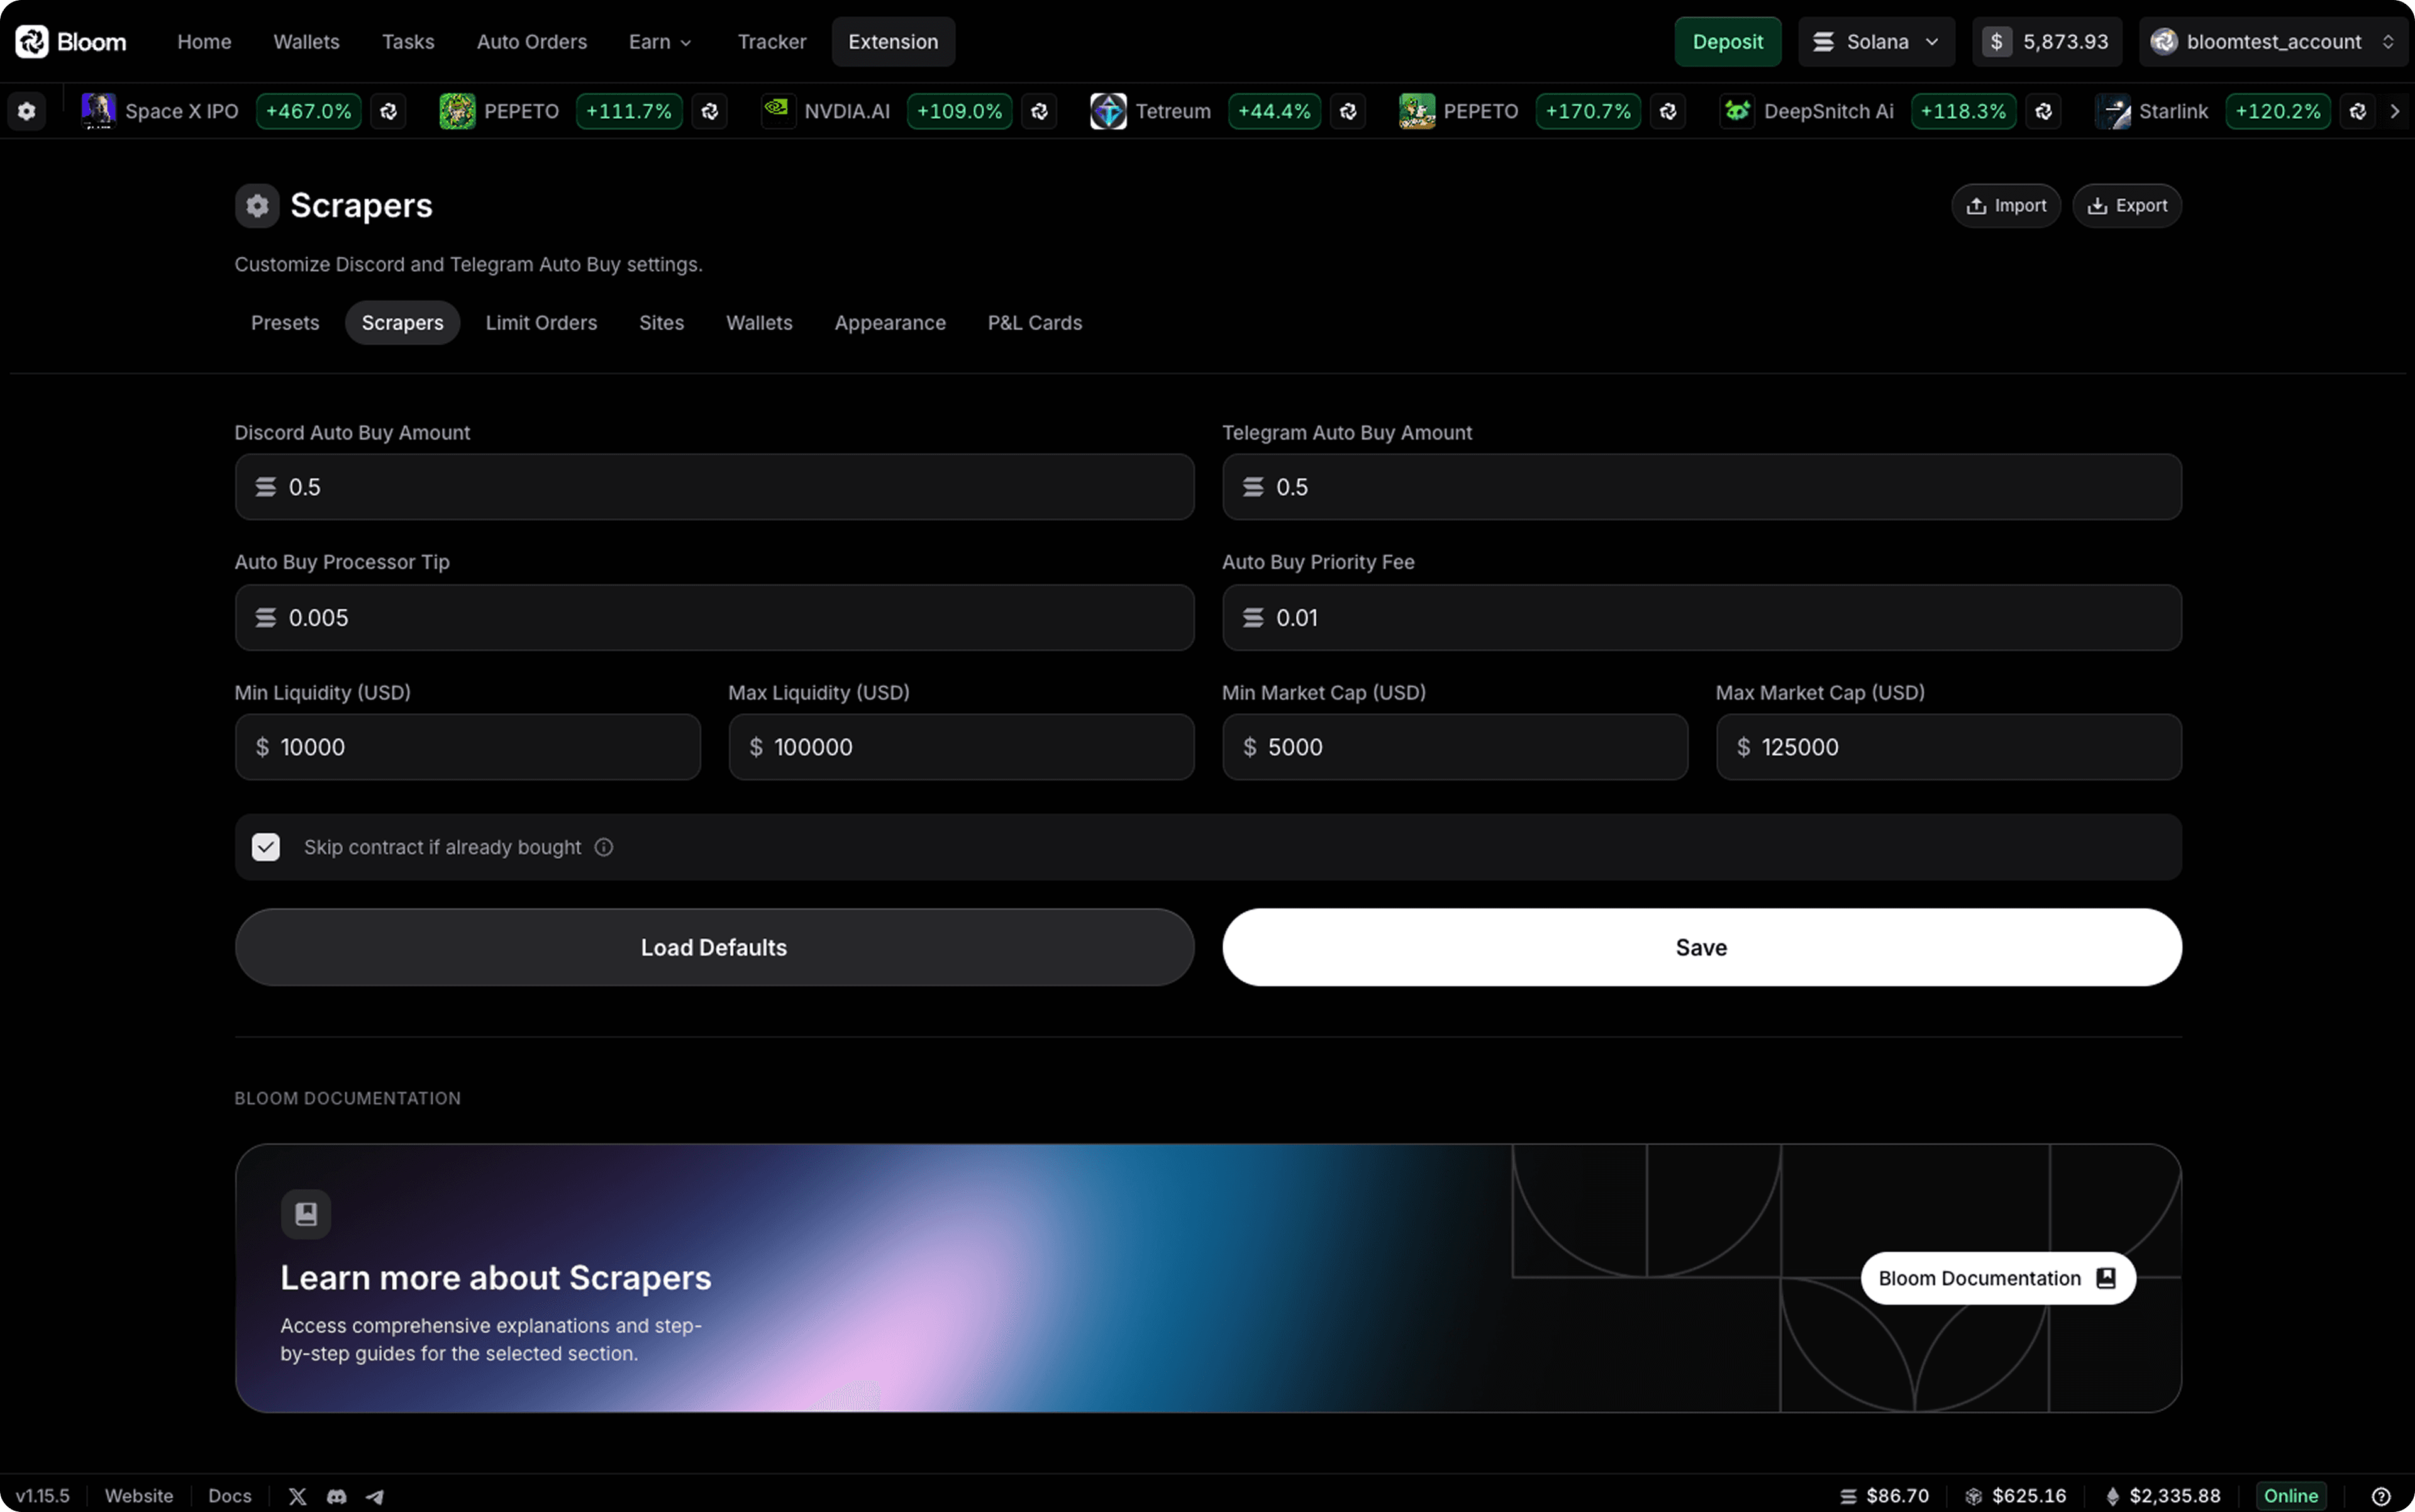Click the Discord icon in the footer
The image size is (2415, 1512).
click(336, 1496)
